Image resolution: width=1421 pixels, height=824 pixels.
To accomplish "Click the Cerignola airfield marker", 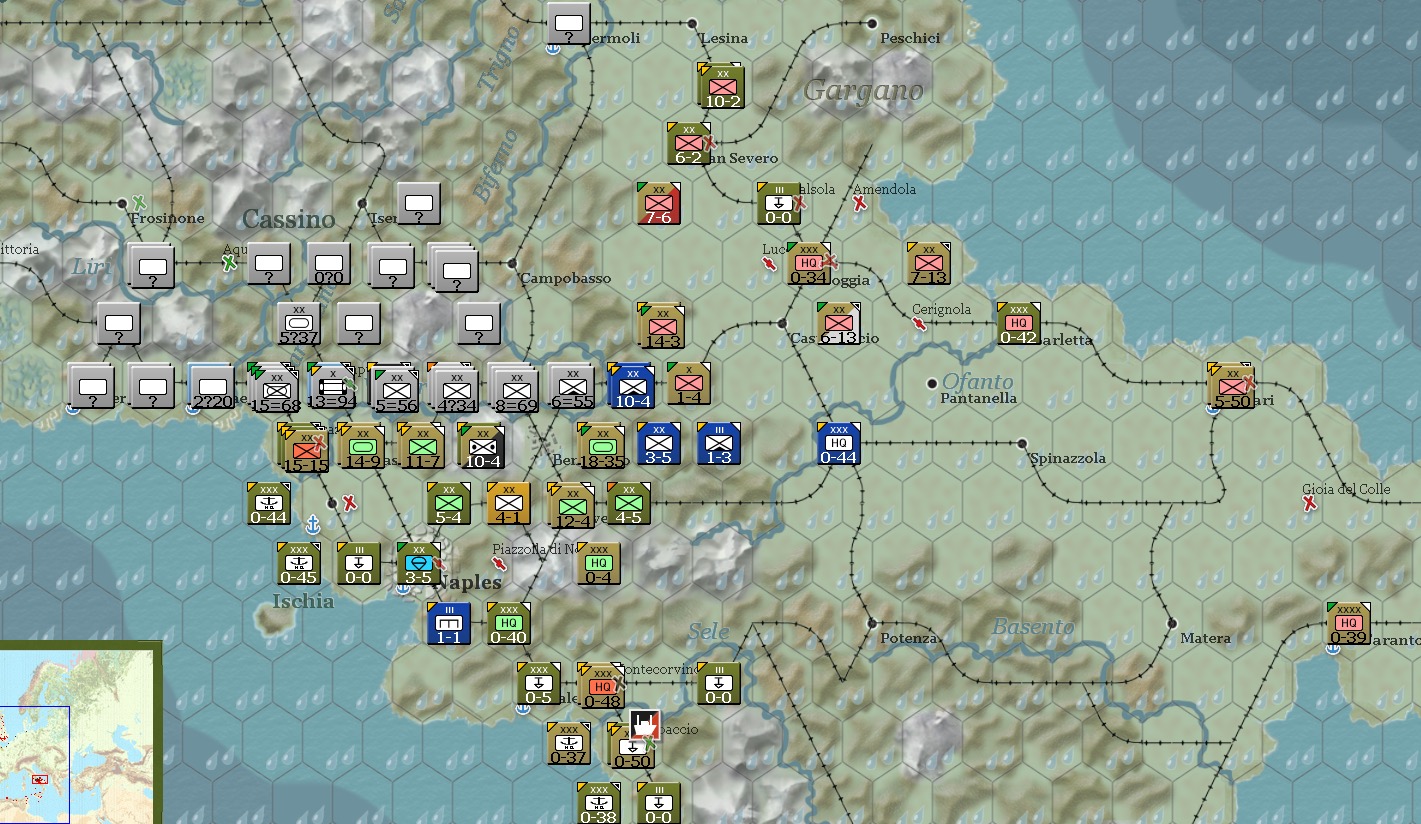I will [919, 324].
